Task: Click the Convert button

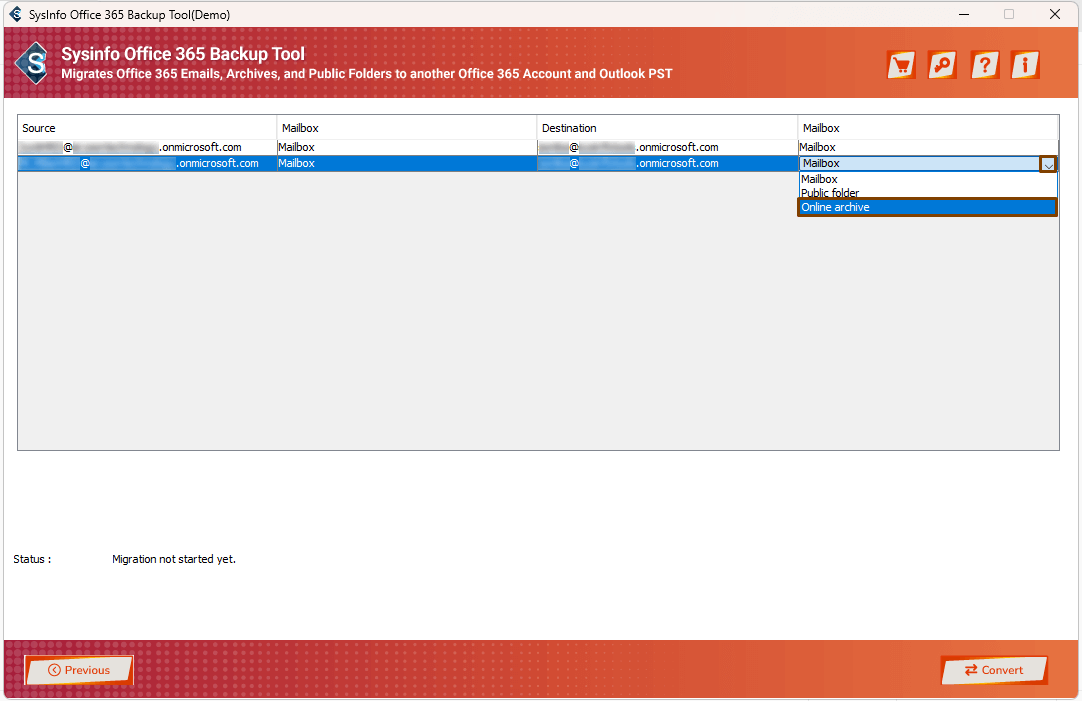Action: point(994,670)
